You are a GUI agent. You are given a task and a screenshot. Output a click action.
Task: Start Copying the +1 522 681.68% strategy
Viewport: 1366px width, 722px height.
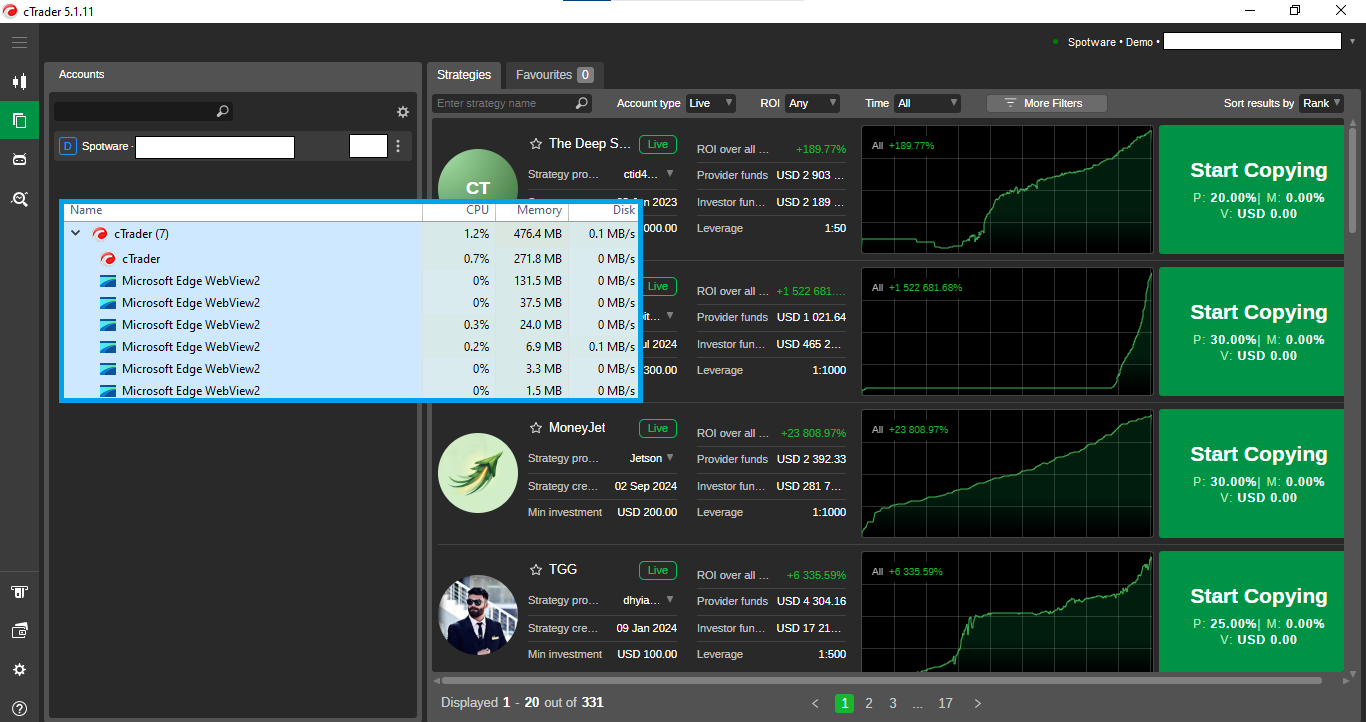(1251, 331)
